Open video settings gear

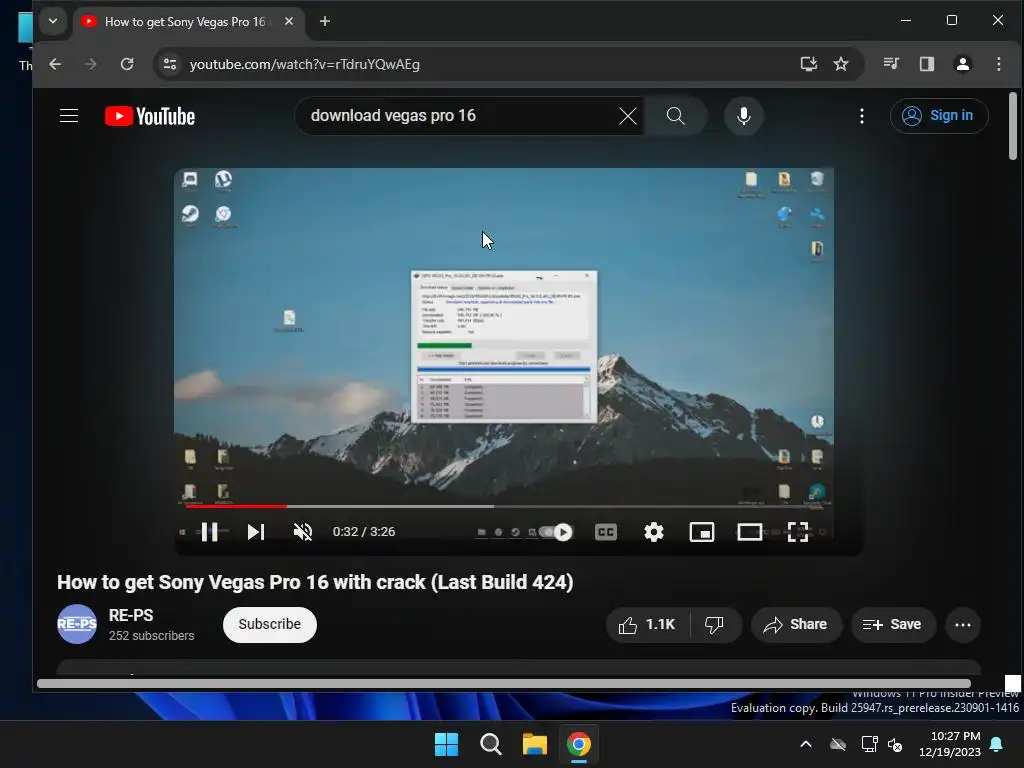click(x=654, y=532)
